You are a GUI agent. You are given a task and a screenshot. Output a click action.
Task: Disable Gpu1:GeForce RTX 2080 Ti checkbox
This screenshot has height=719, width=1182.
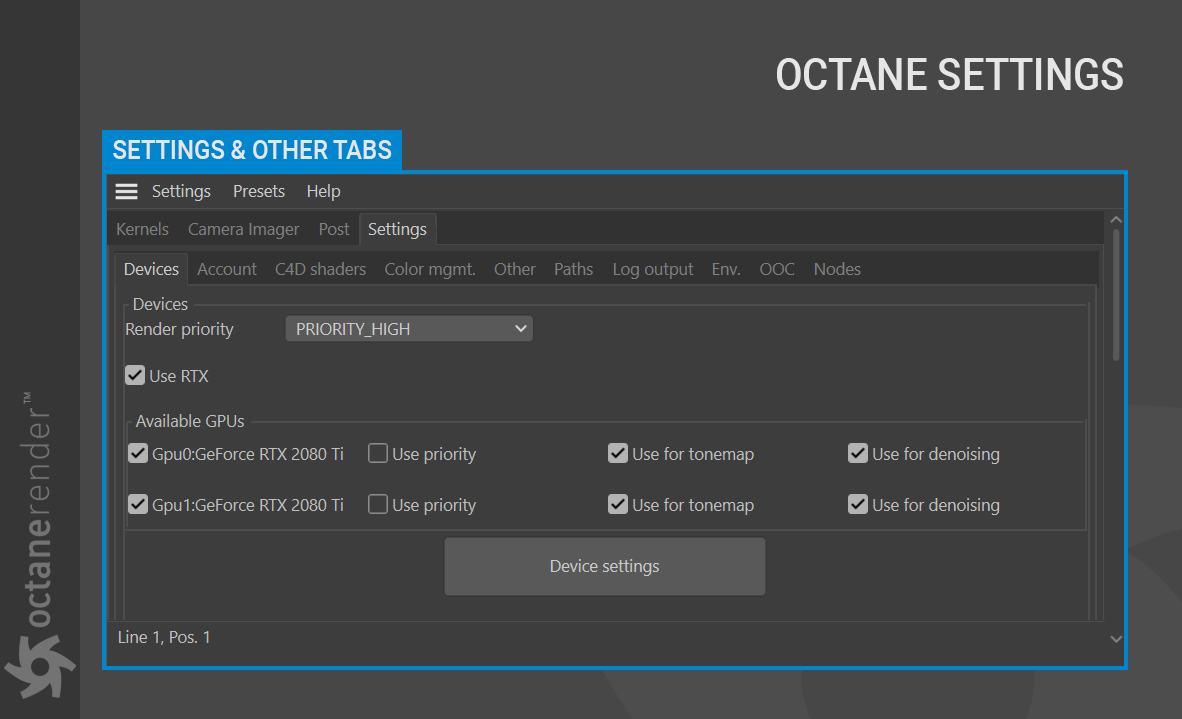pyautogui.click(x=138, y=504)
